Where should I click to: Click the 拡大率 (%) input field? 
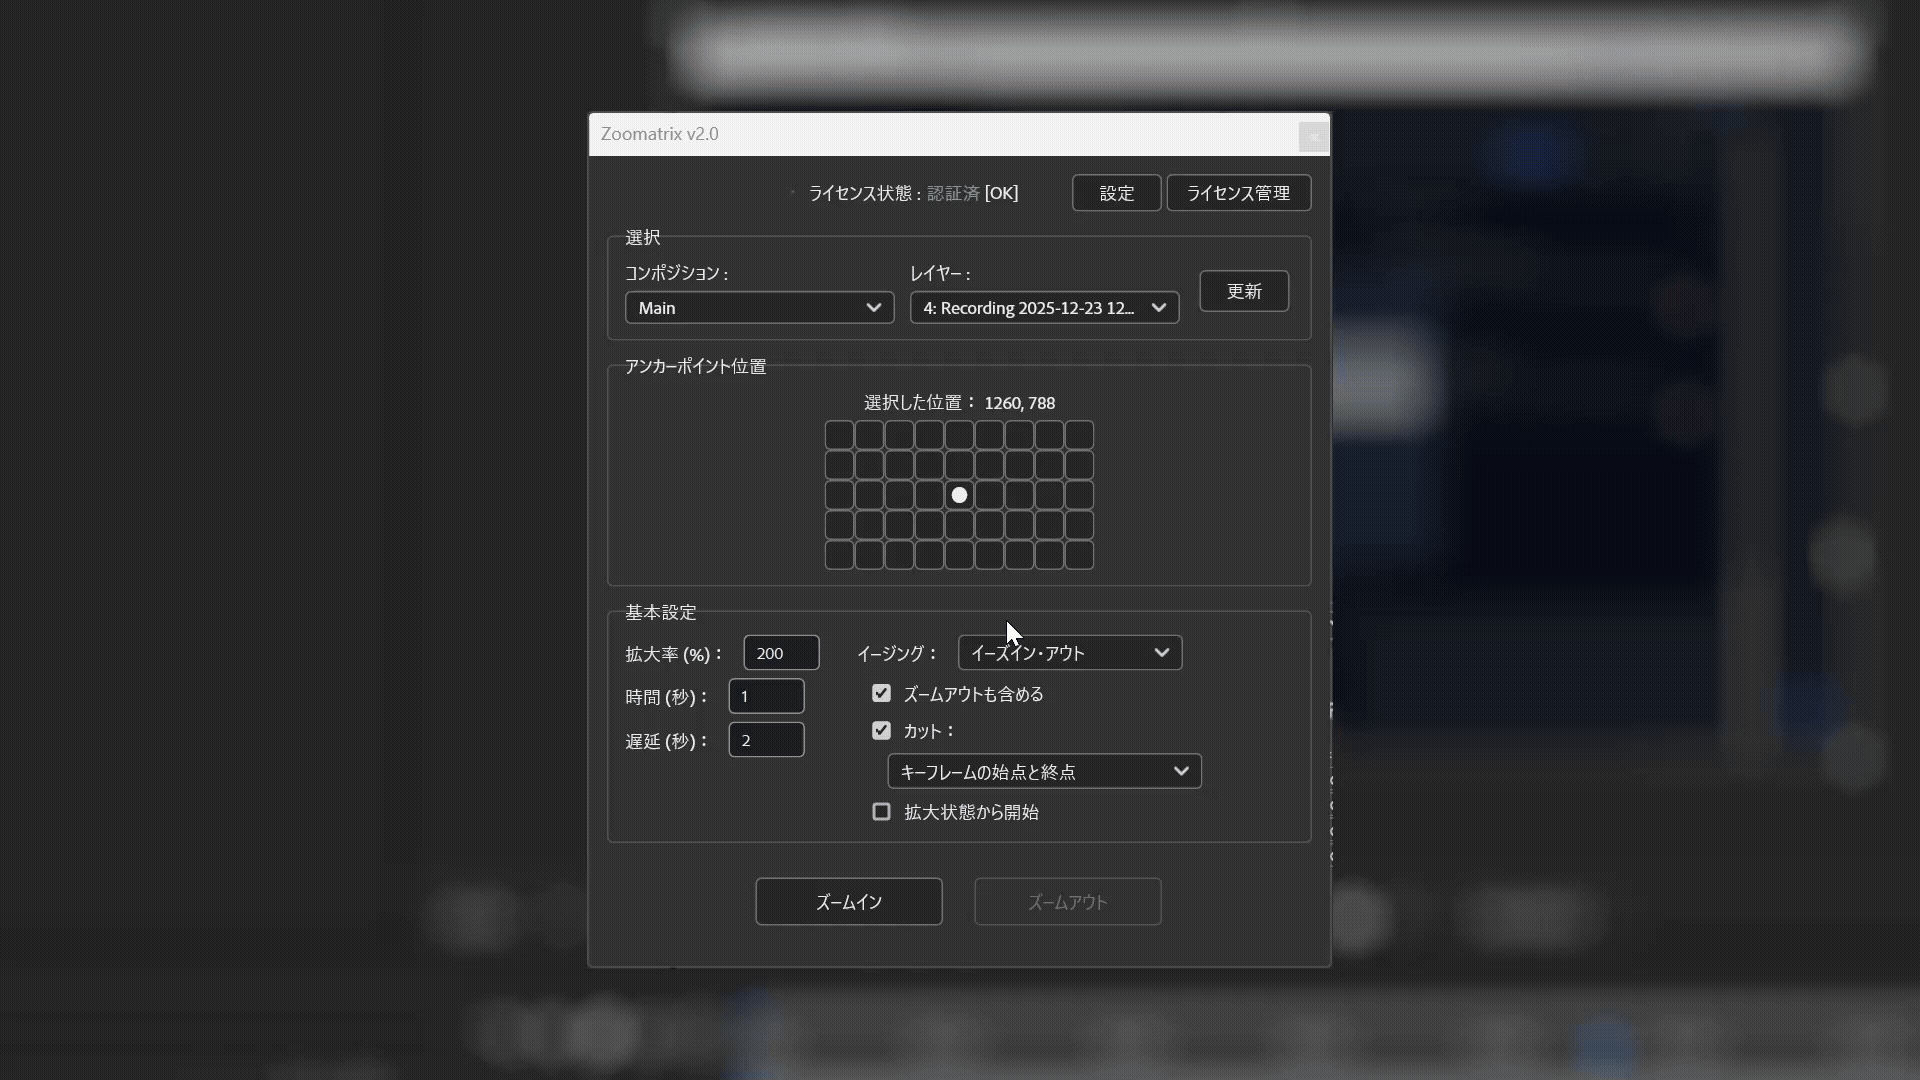coord(781,653)
